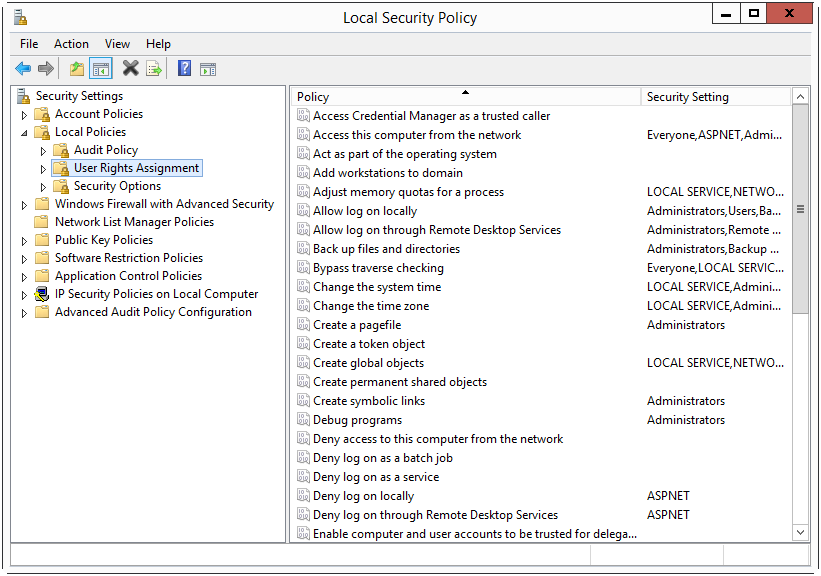Screen dimensions: 821x576
Task: Select the Audit Policy tree item
Action: tap(105, 150)
